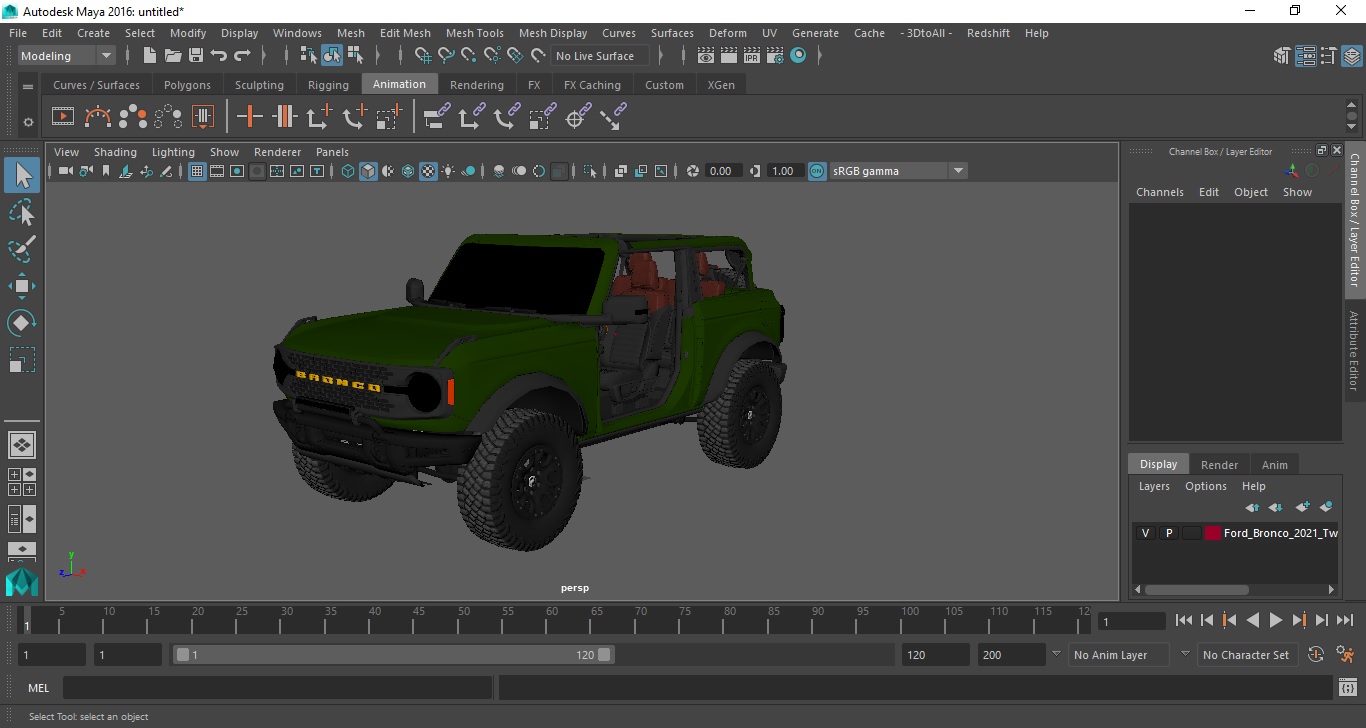Open the Mesh Tools menu
The height and width of the screenshot is (728, 1366).
[x=474, y=33]
